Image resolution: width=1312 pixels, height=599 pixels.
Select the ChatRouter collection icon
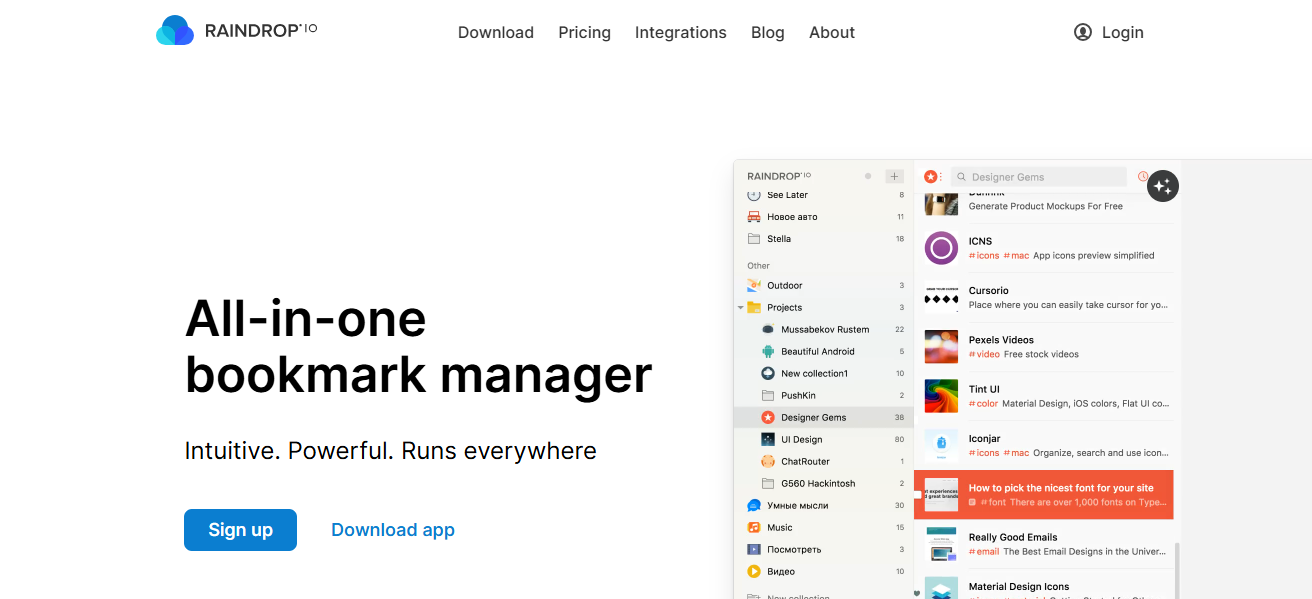(x=768, y=461)
